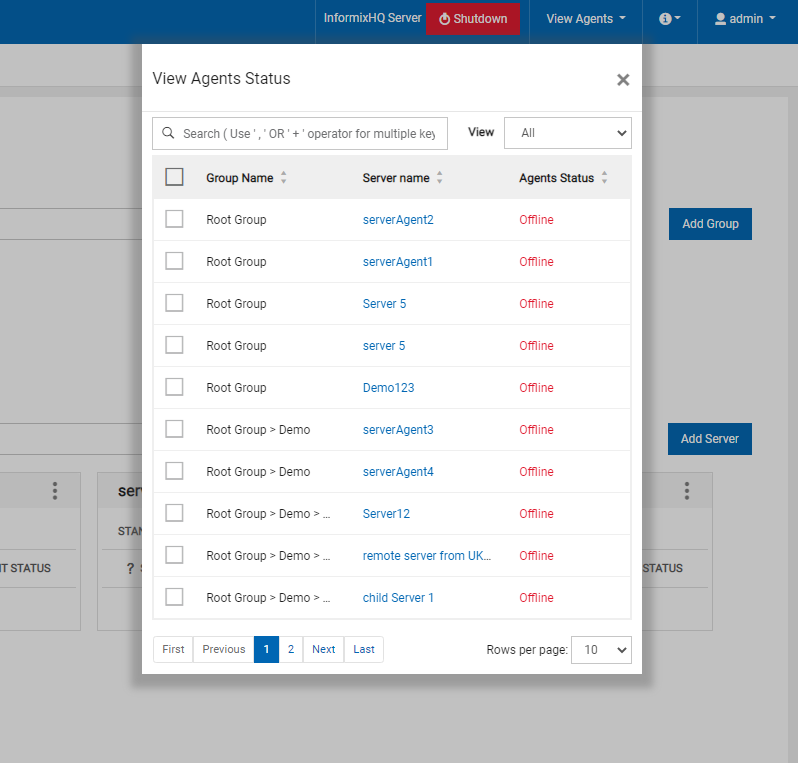This screenshot has height=763, width=798.
Task: Check the Server12 row checkbox
Action: click(174, 513)
